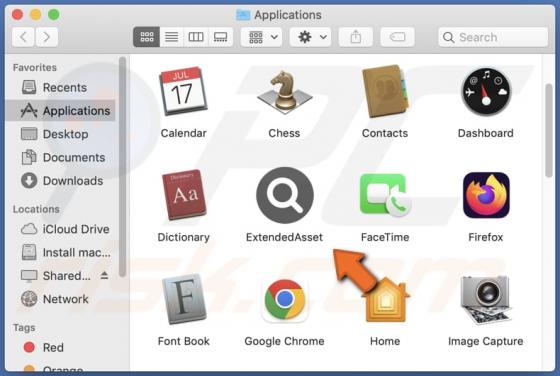Select the Dictionary app icon

click(x=184, y=195)
